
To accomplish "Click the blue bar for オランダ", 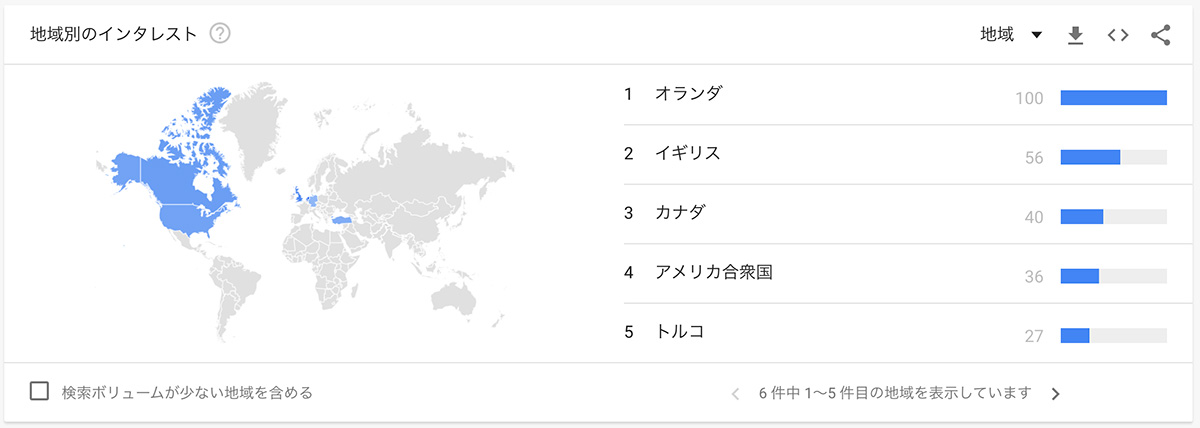I will point(1113,97).
